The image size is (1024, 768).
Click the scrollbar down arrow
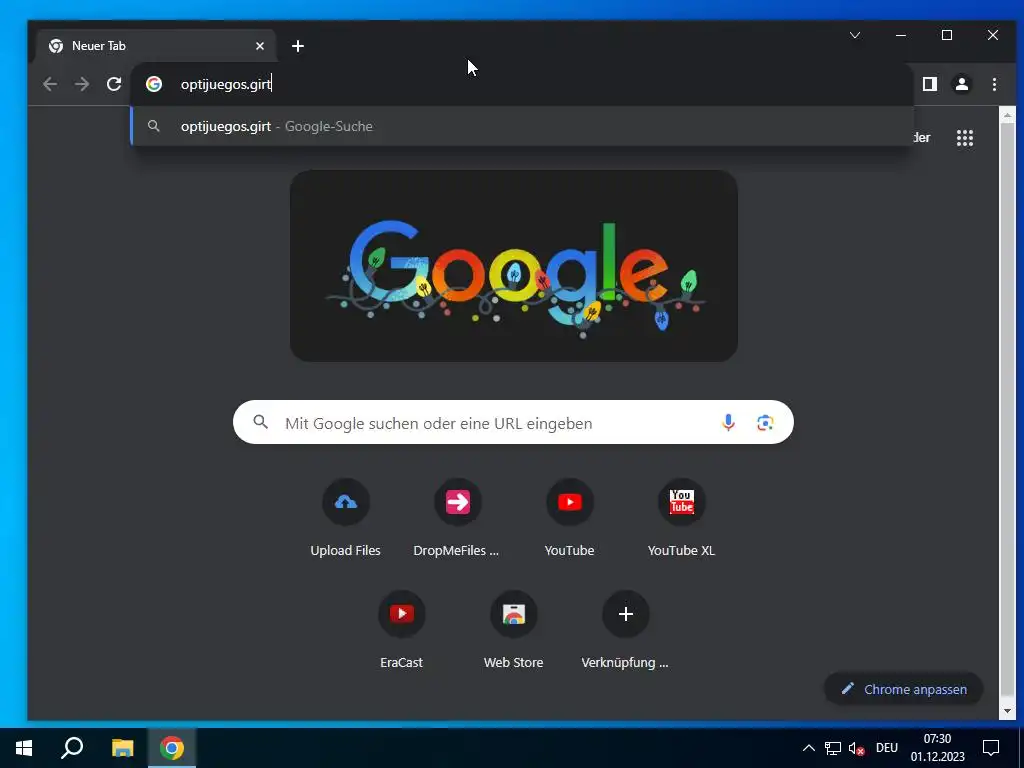pos(1007,711)
